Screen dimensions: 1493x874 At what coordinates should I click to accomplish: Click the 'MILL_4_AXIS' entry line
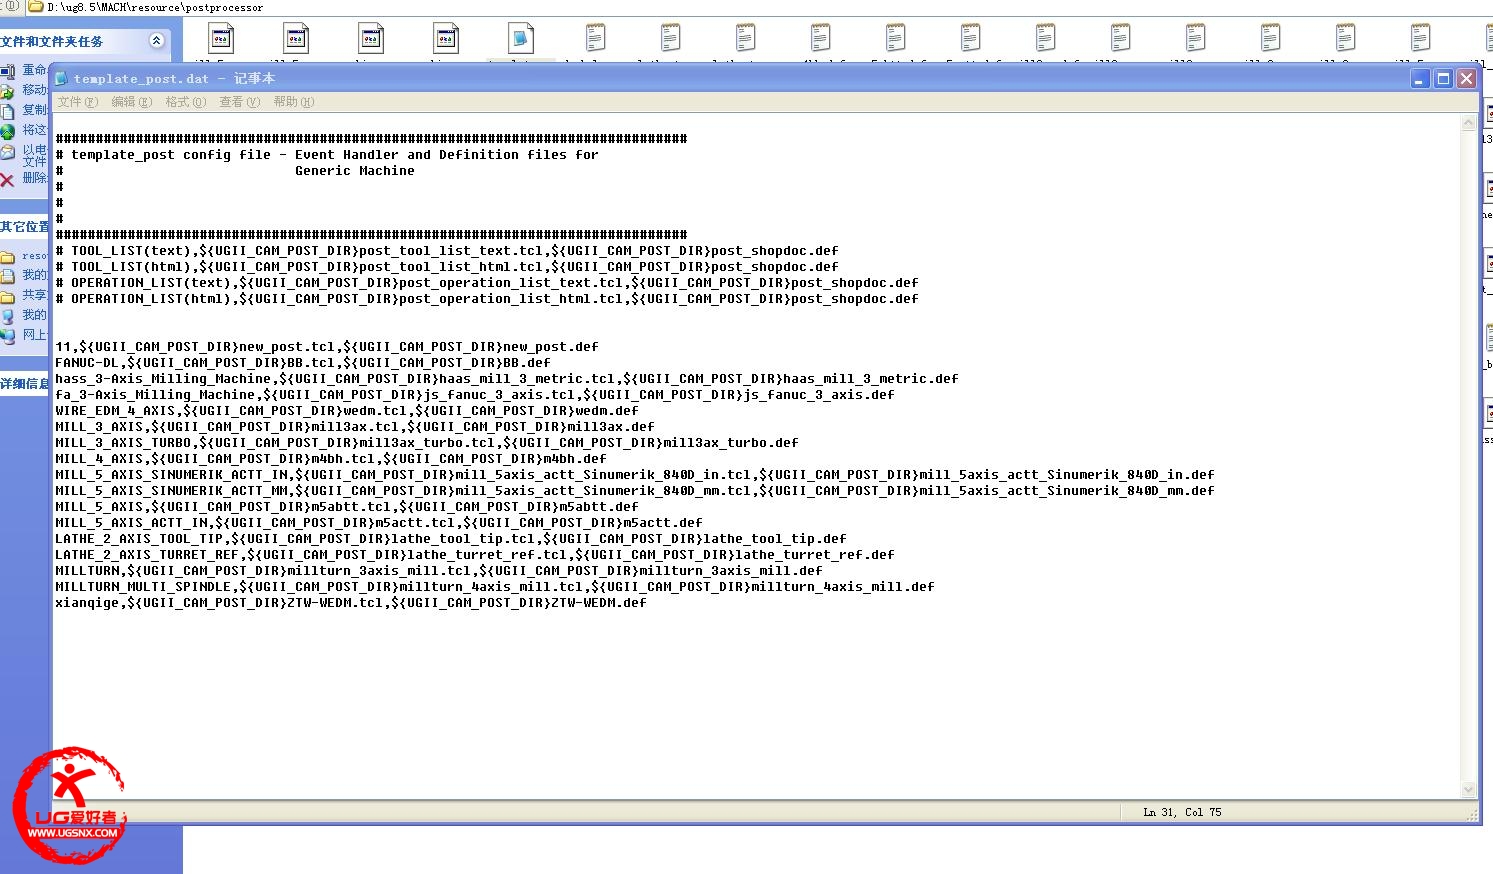tap(331, 459)
